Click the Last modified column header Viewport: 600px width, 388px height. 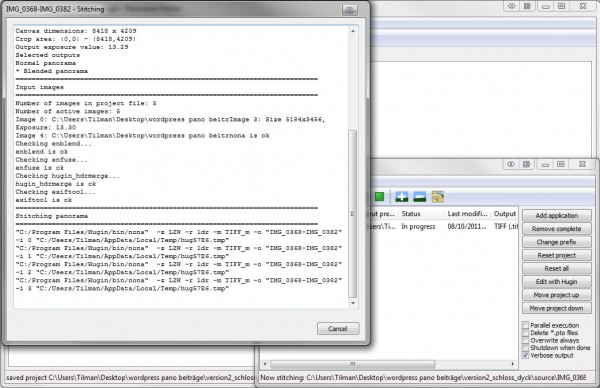point(467,214)
